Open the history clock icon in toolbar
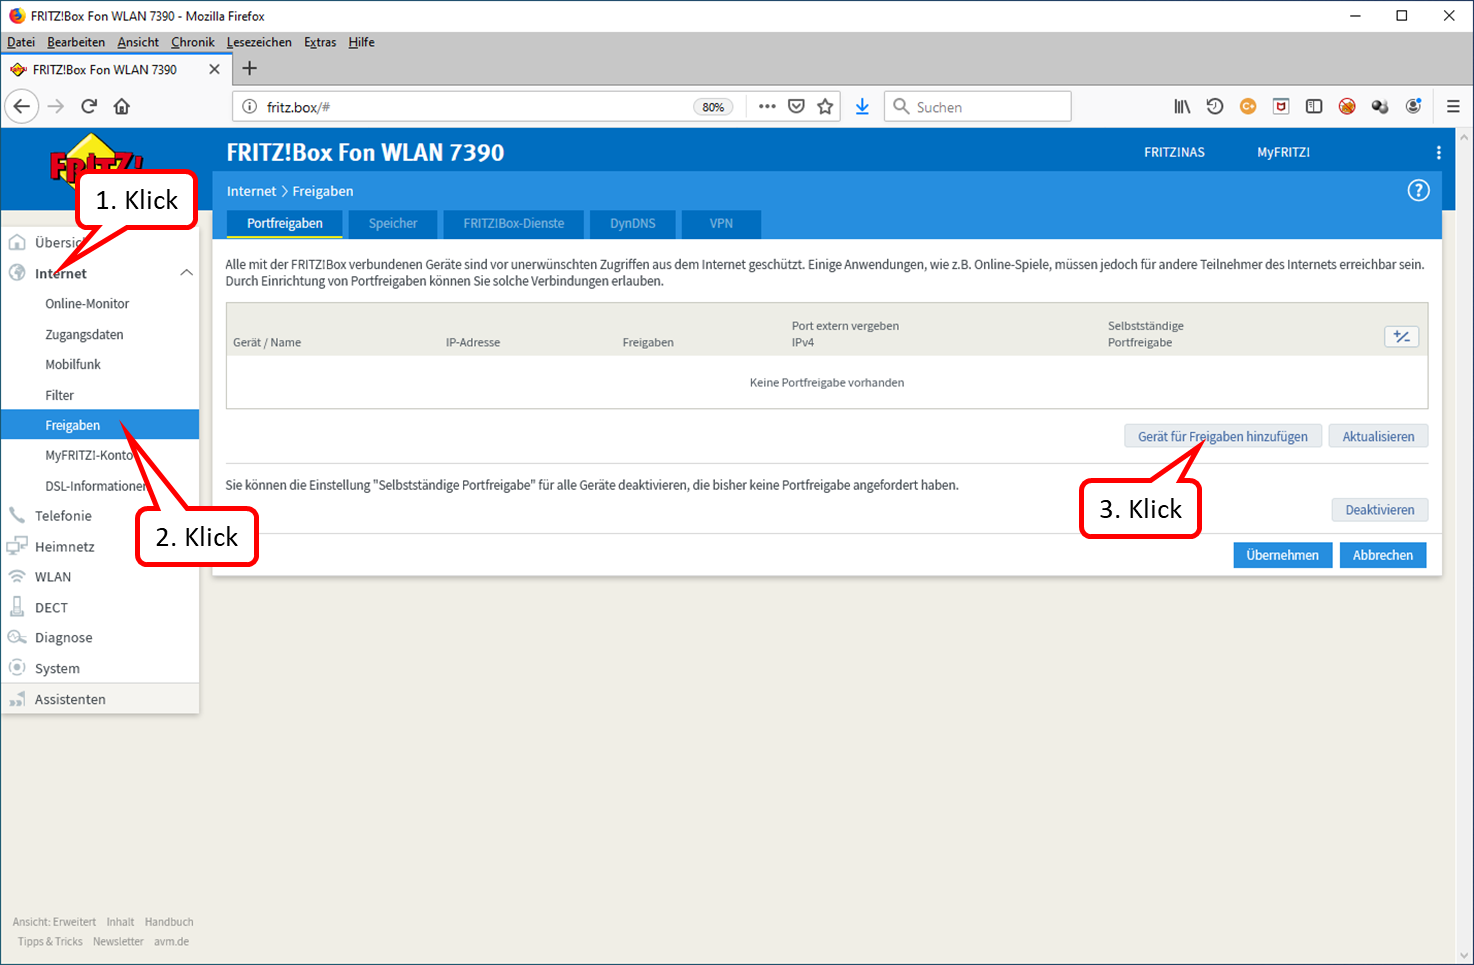 [x=1215, y=106]
